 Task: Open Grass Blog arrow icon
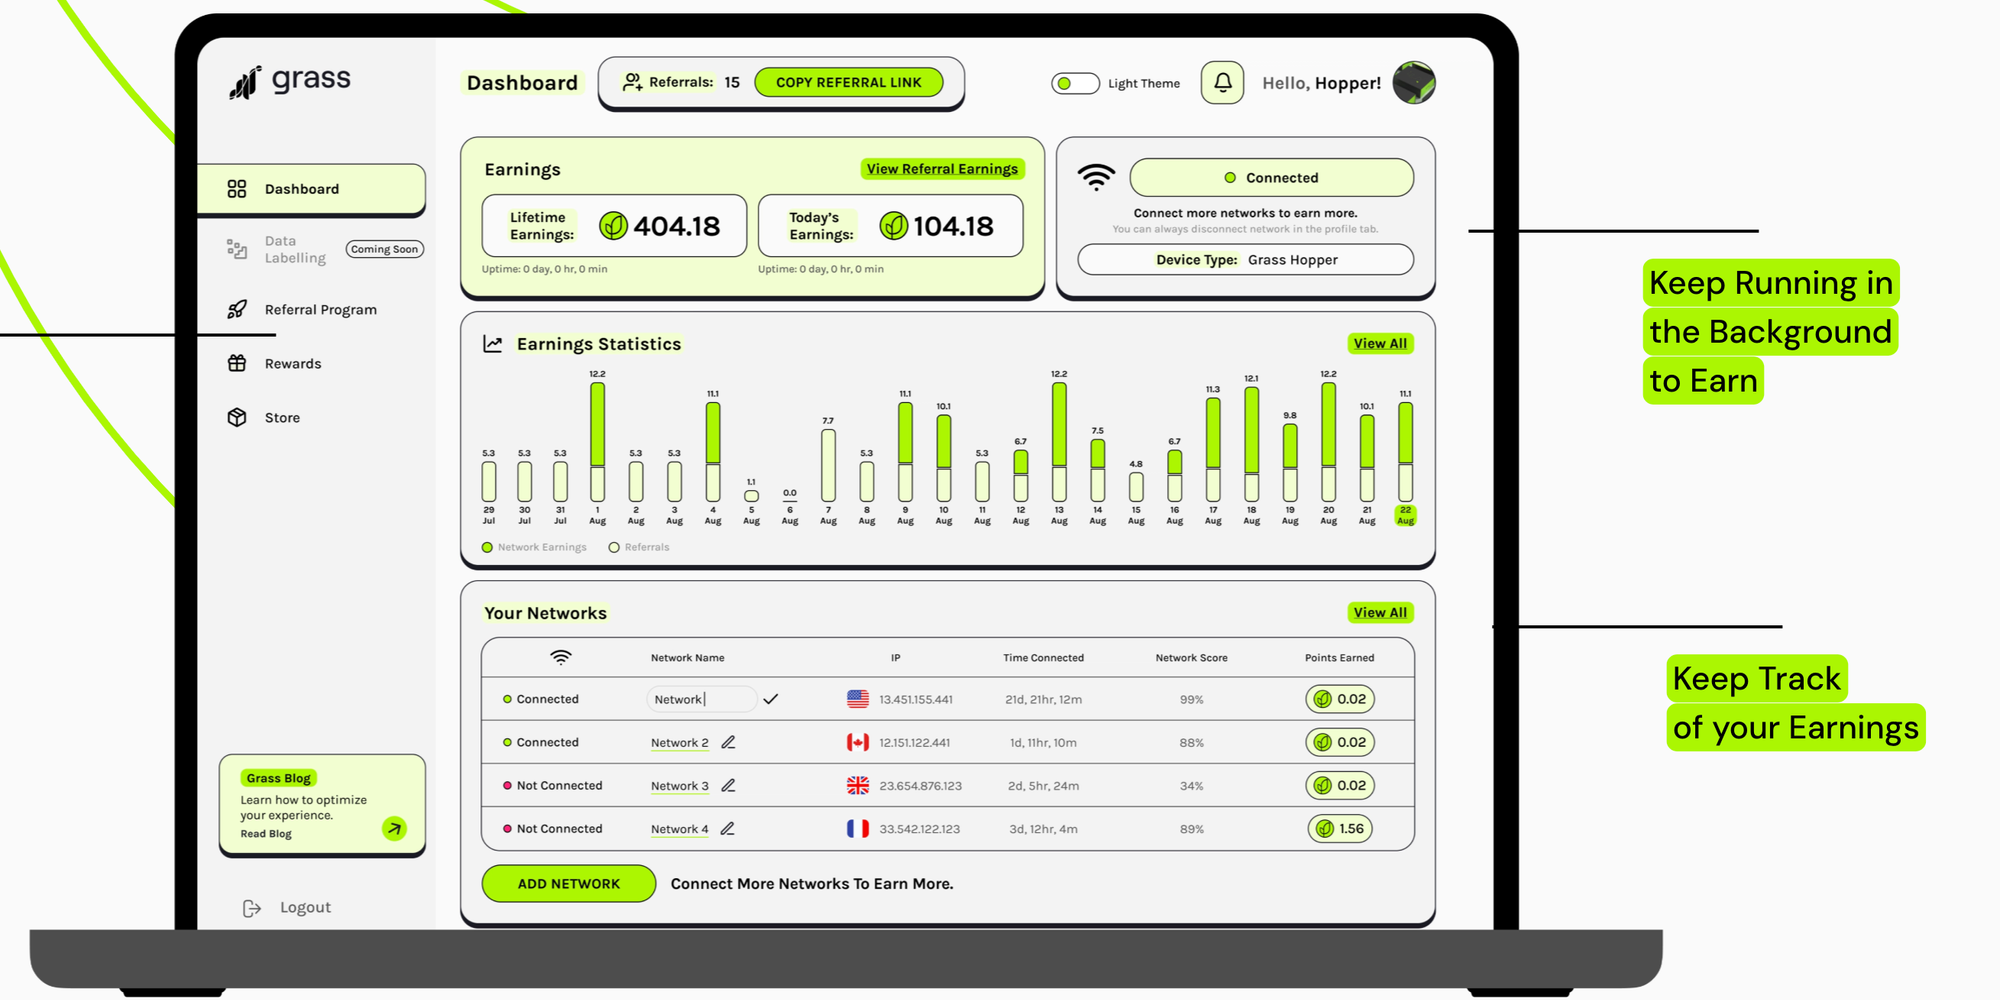395,828
